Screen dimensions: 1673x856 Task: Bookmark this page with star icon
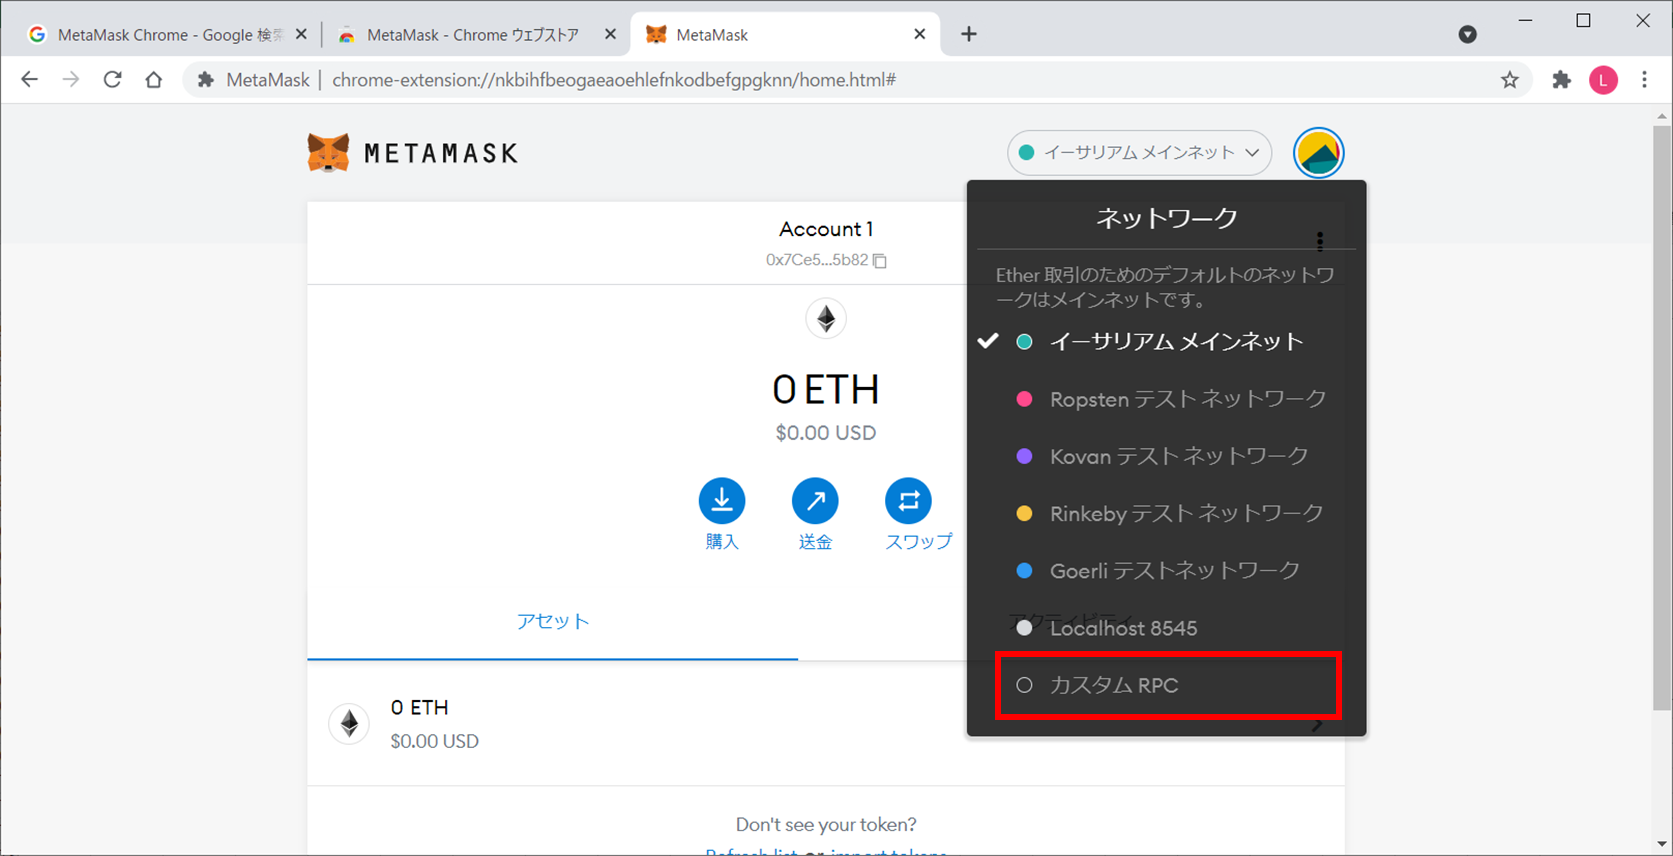click(1510, 80)
